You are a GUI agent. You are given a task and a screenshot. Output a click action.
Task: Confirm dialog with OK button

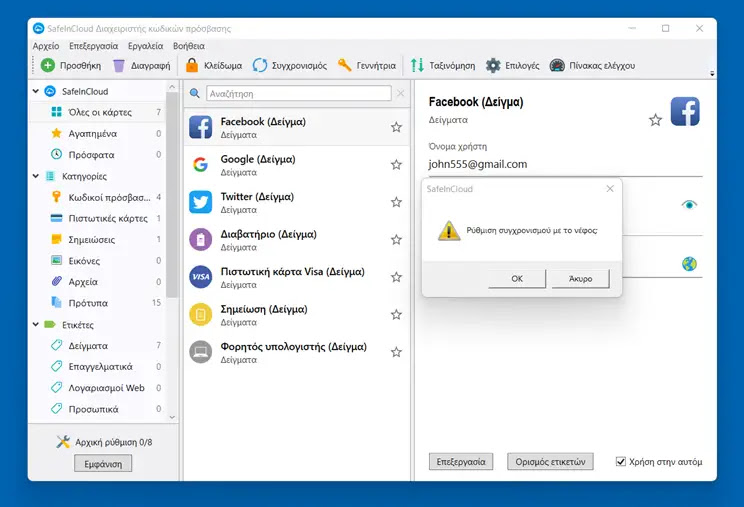(x=517, y=279)
